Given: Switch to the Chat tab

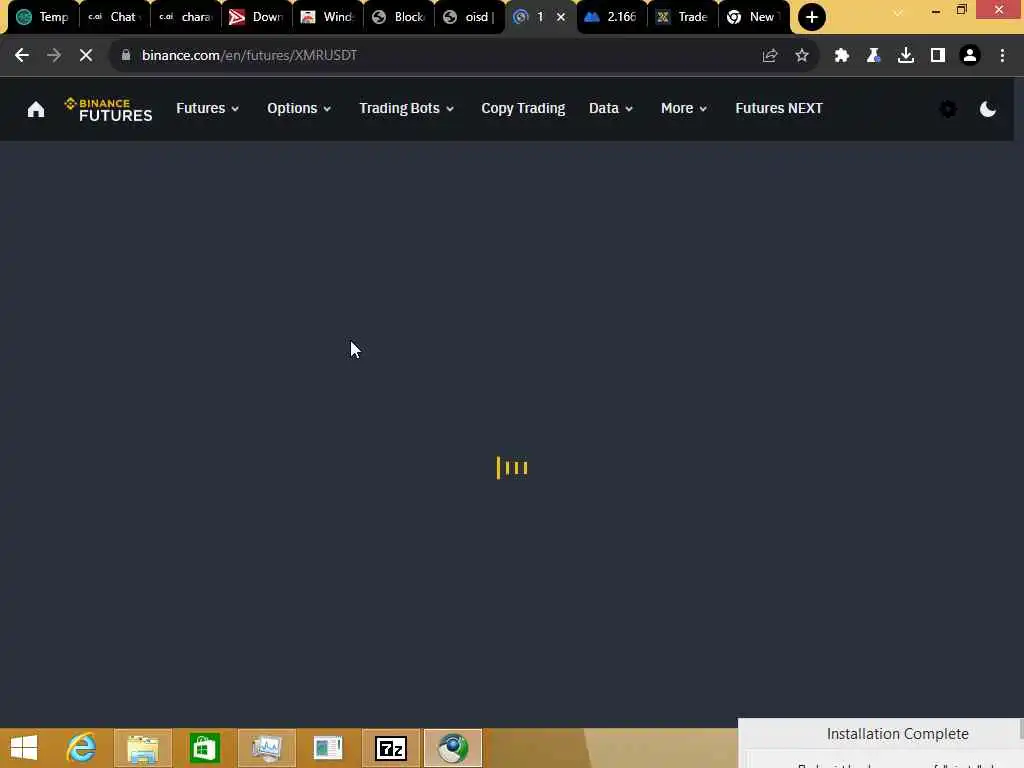Looking at the screenshot, I should coord(114,17).
